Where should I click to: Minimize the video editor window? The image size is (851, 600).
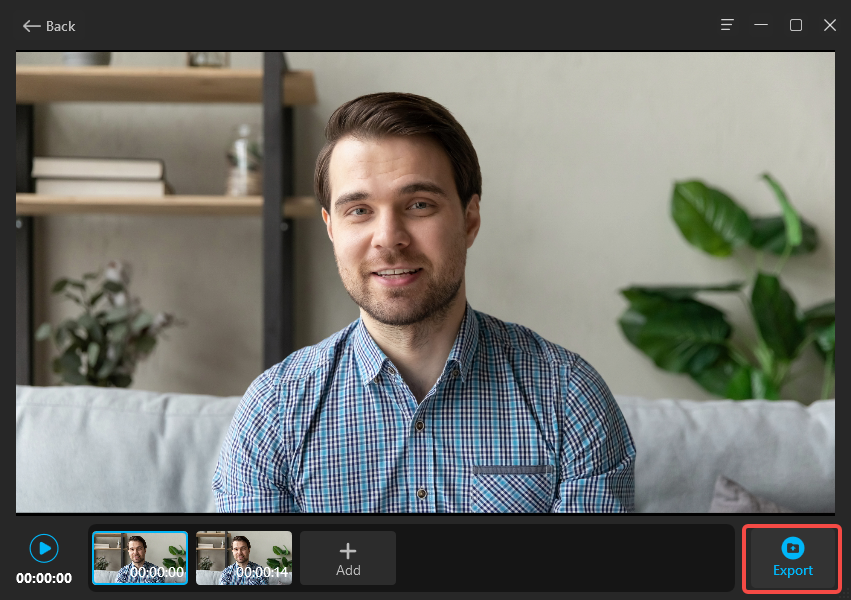click(762, 25)
